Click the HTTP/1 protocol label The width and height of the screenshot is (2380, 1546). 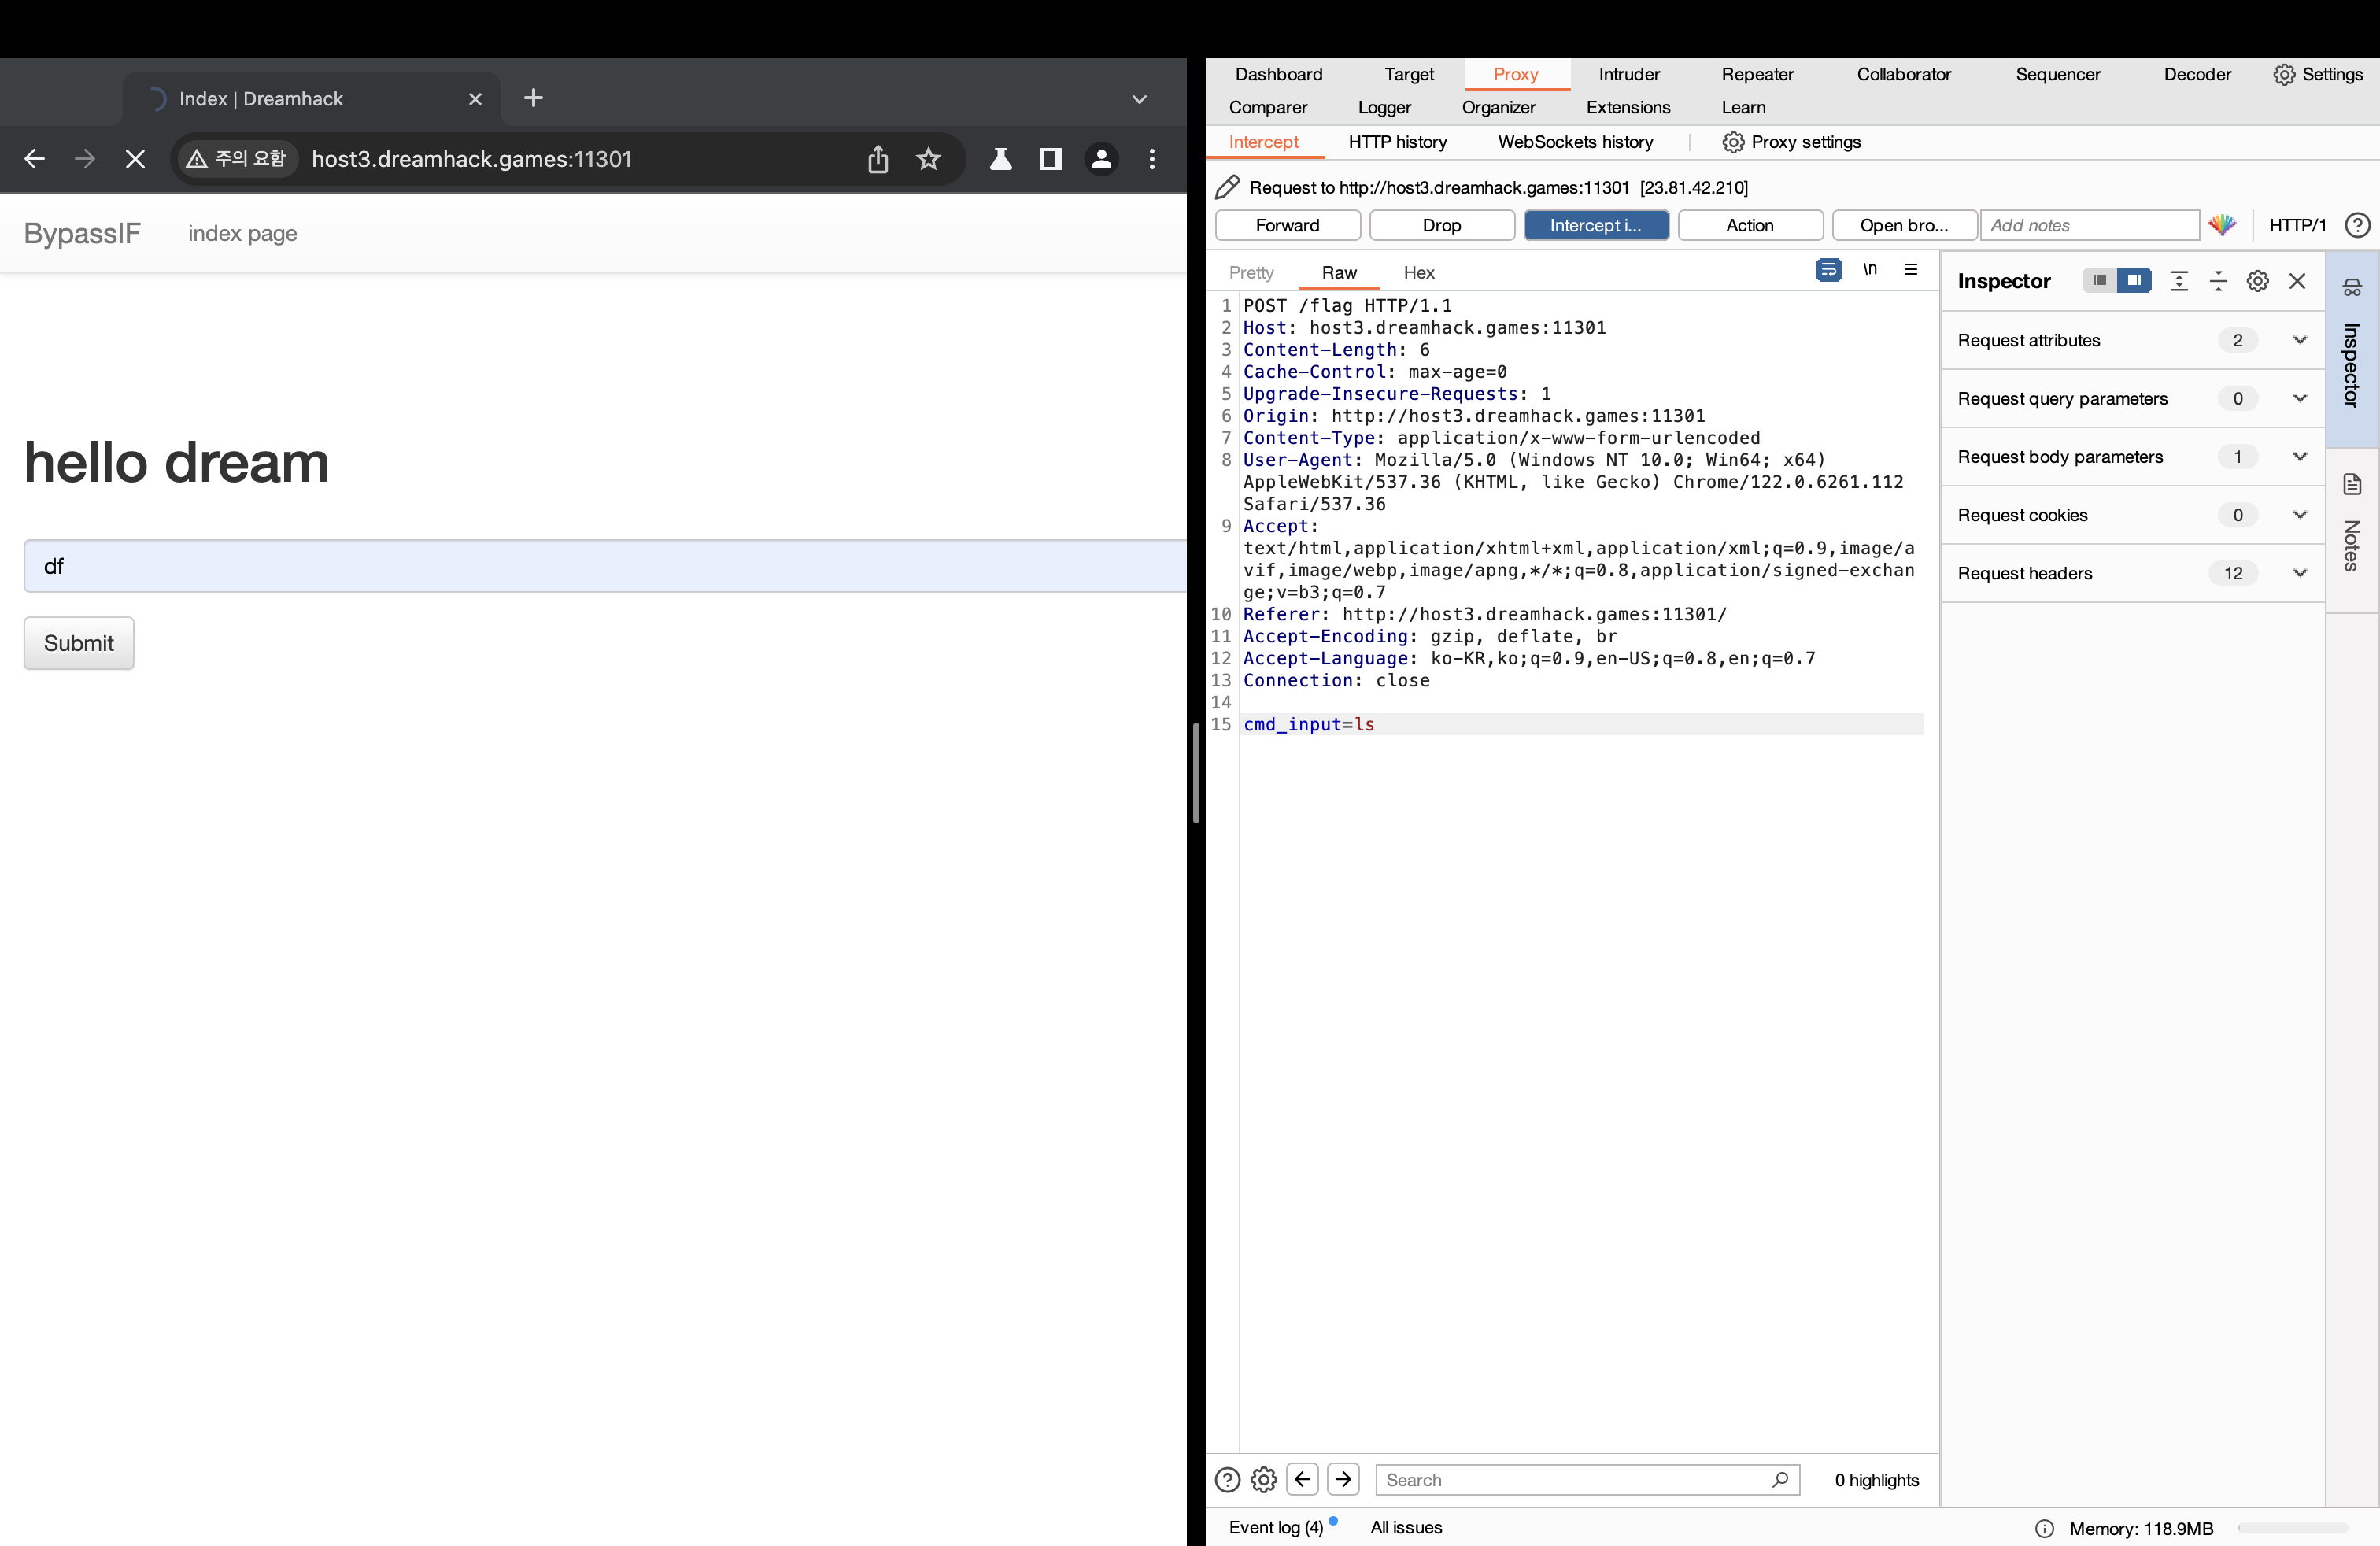2297,225
